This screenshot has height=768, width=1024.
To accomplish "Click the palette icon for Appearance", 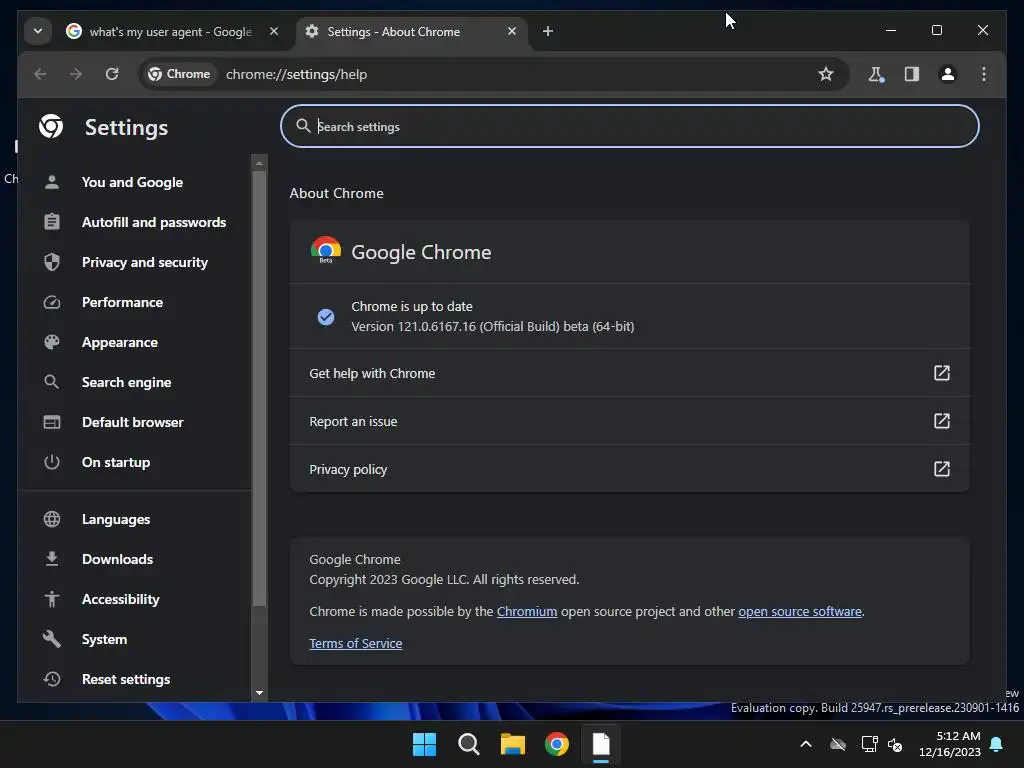I will tap(52, 342).
